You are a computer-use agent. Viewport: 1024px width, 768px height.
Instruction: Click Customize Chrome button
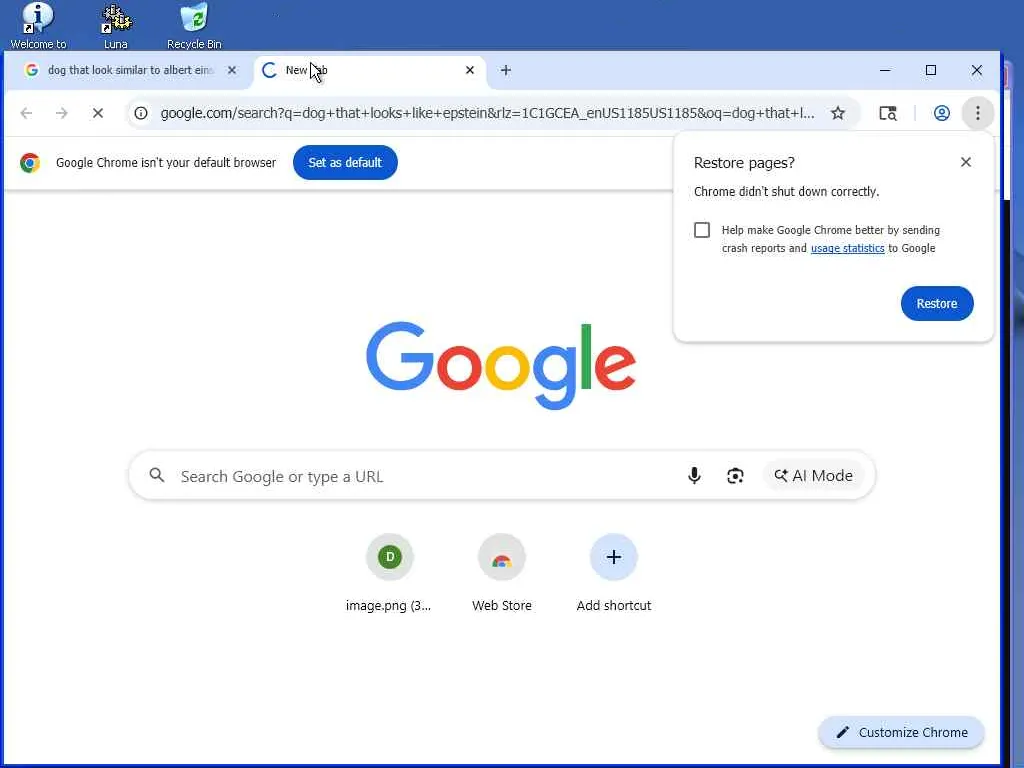pyautogui.click(x=901, y=732)
